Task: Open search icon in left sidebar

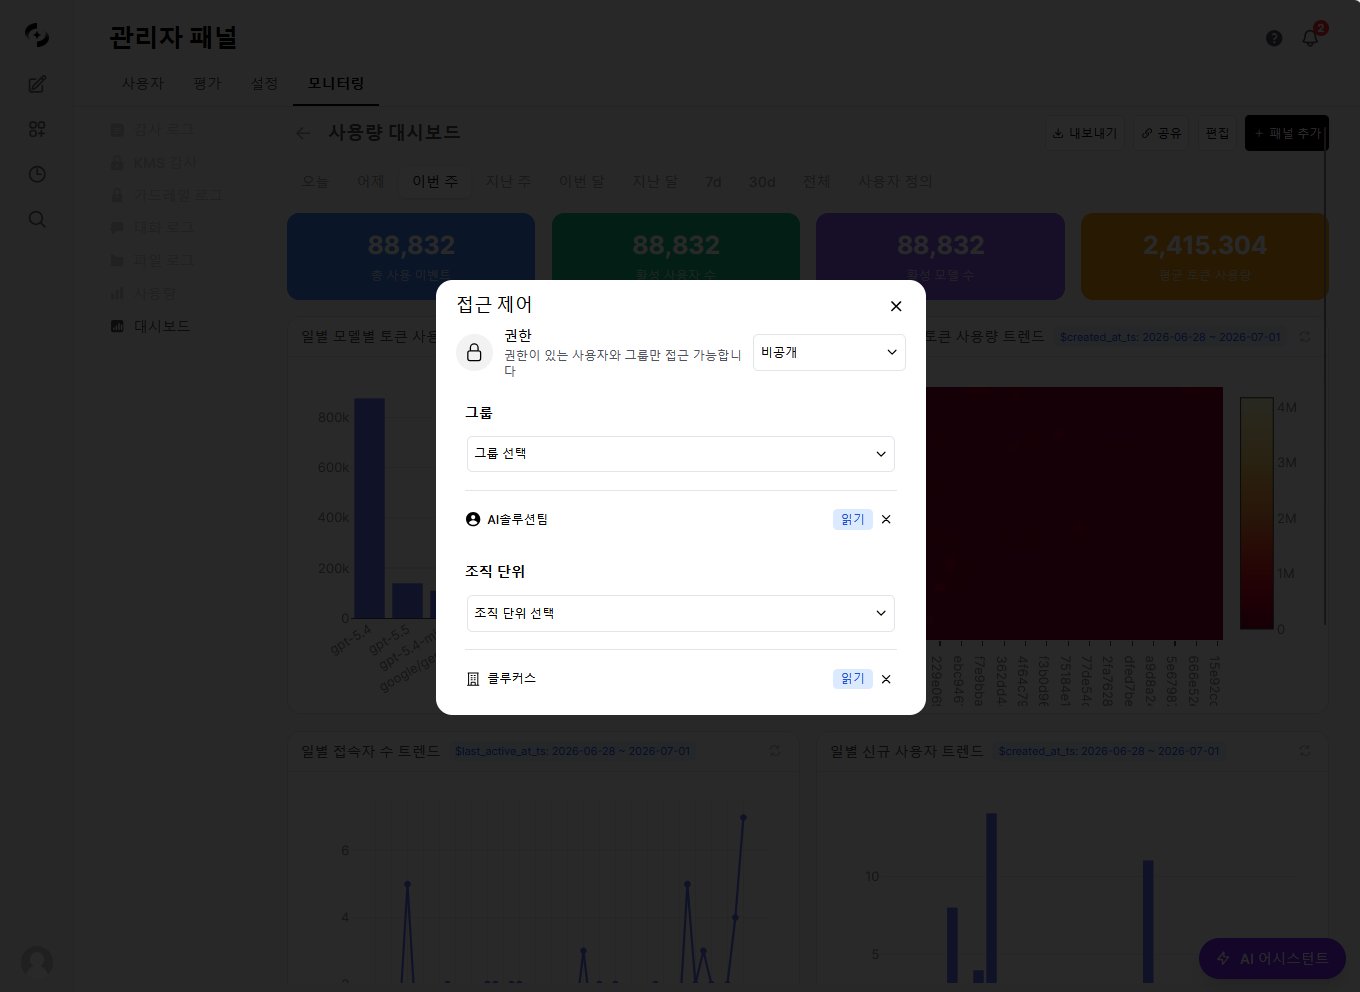Action: [37, 219]
